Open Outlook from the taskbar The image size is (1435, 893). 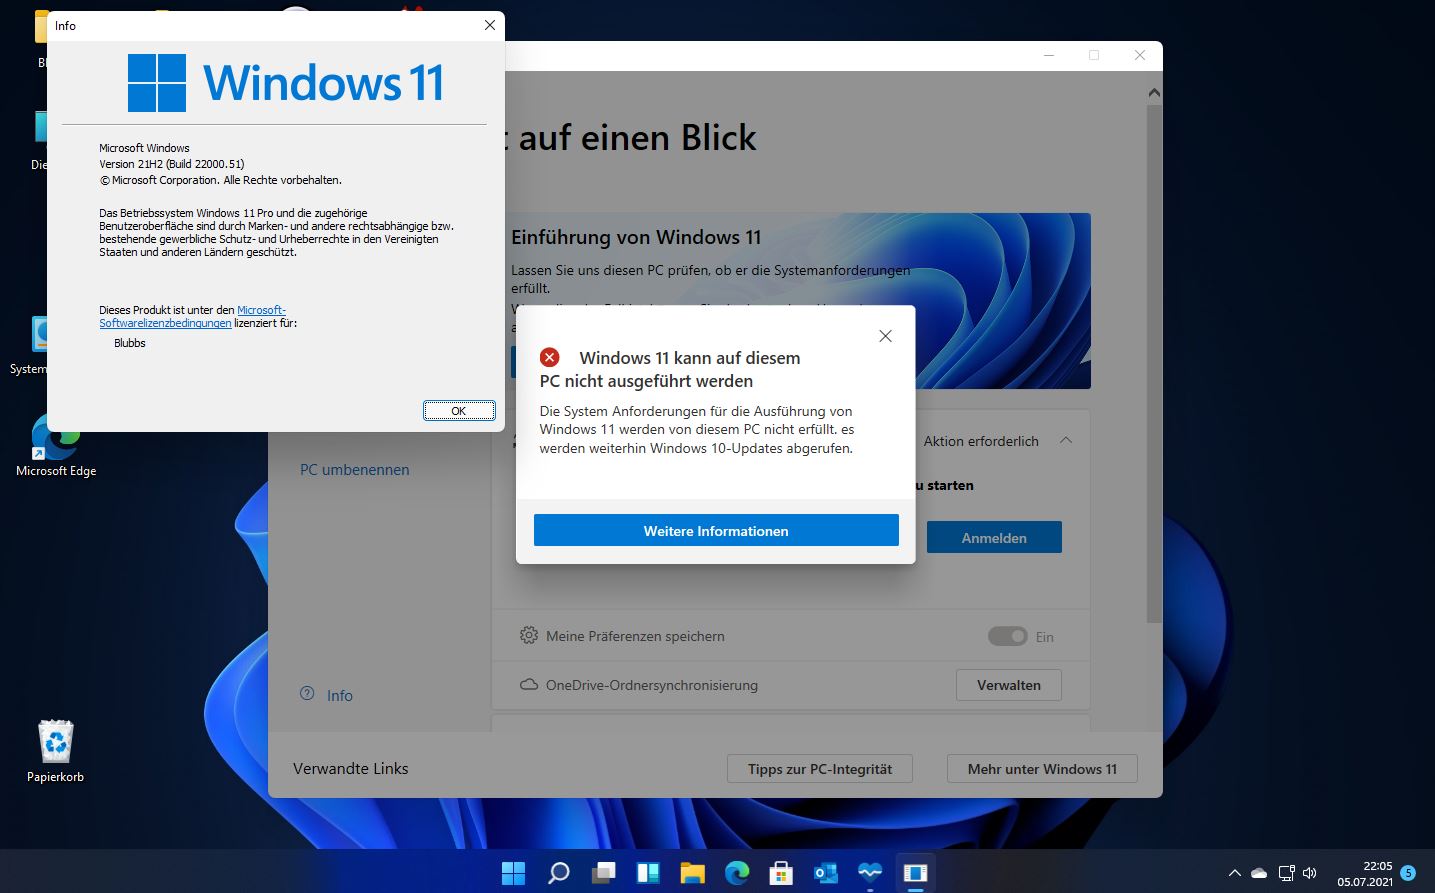(x=826, y=872)
